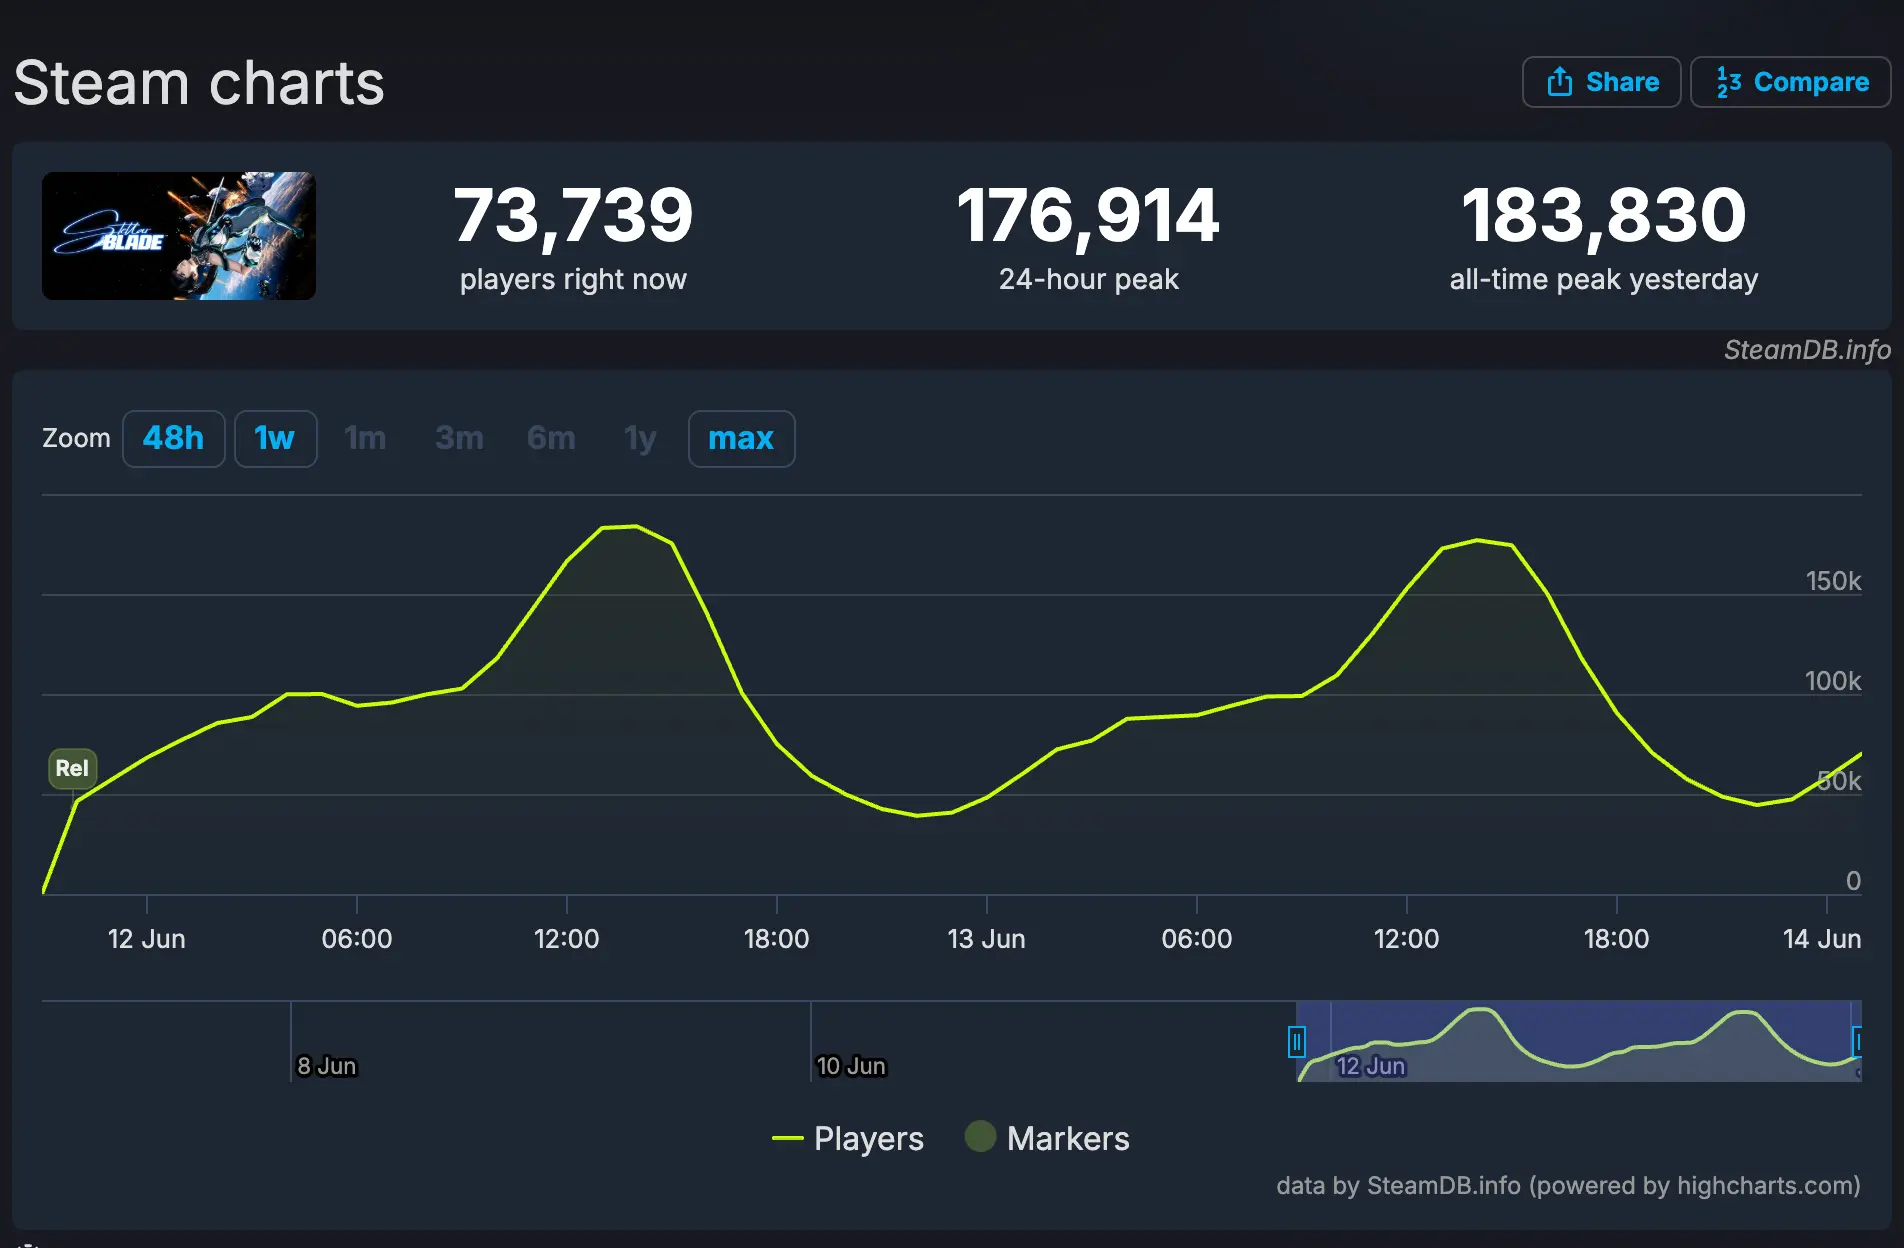
Task: Choose the 6m zoom option
Action: [x=551, y=438]
